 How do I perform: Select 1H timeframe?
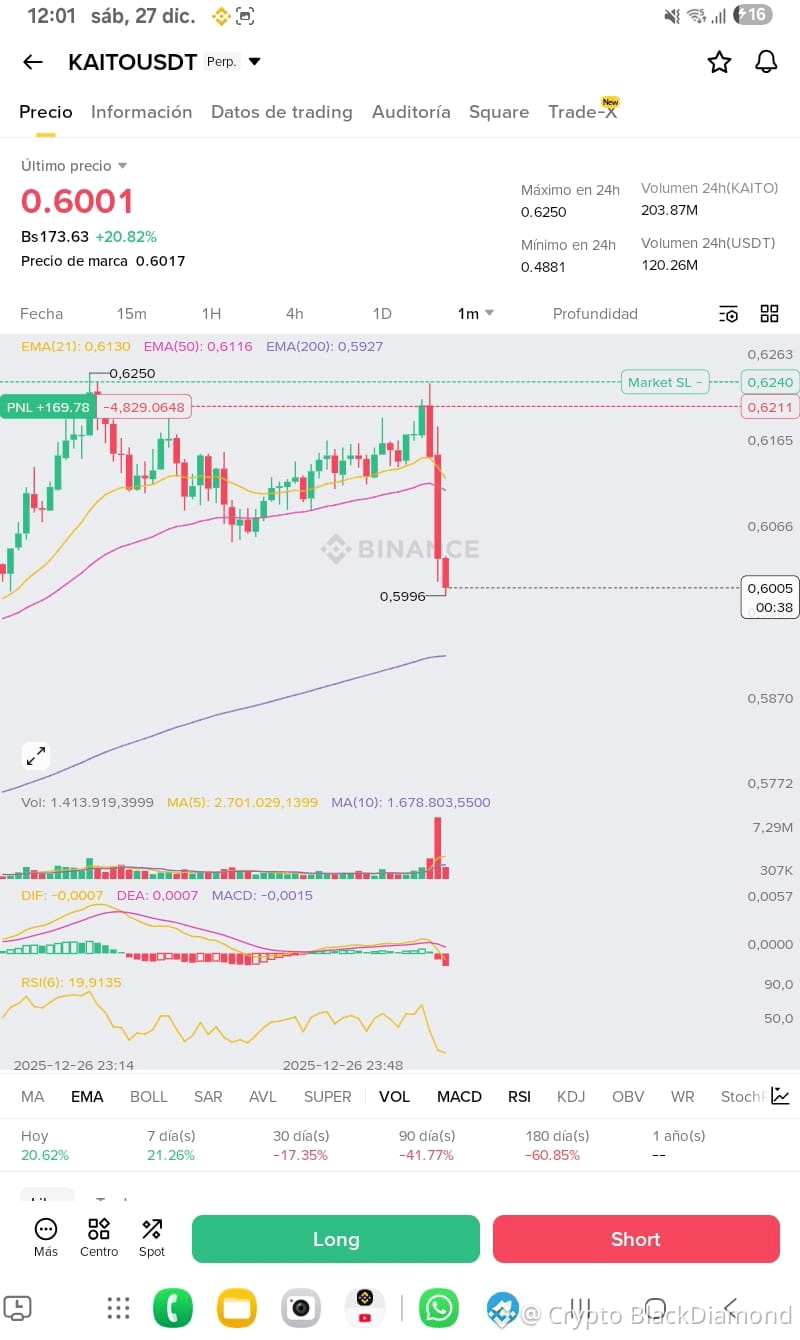(211, 314)
